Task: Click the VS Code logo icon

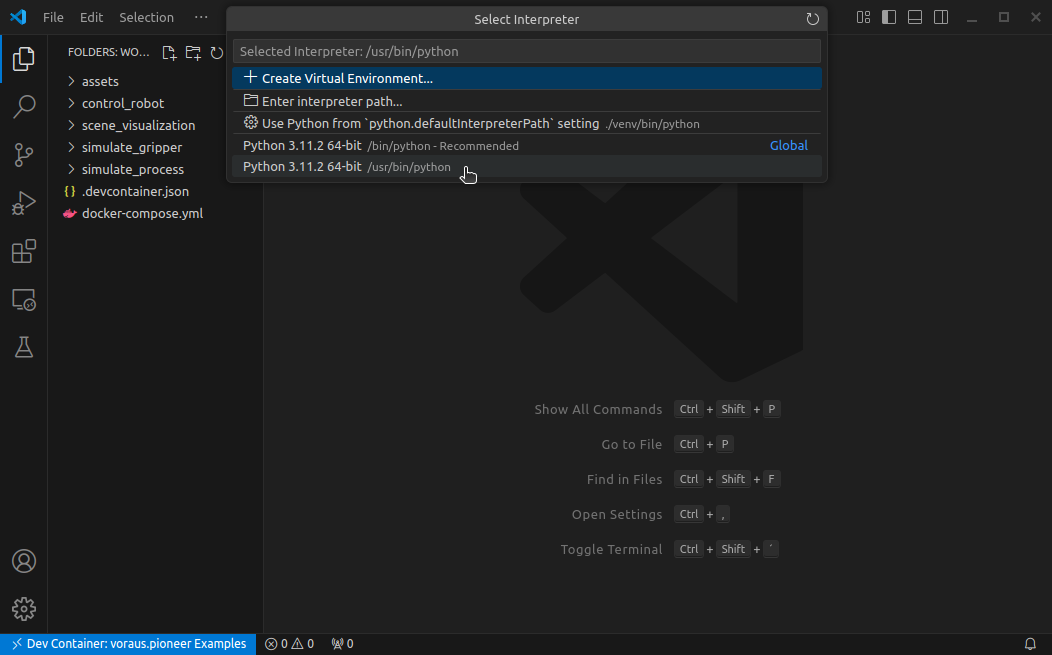Action: click(18, 17)
